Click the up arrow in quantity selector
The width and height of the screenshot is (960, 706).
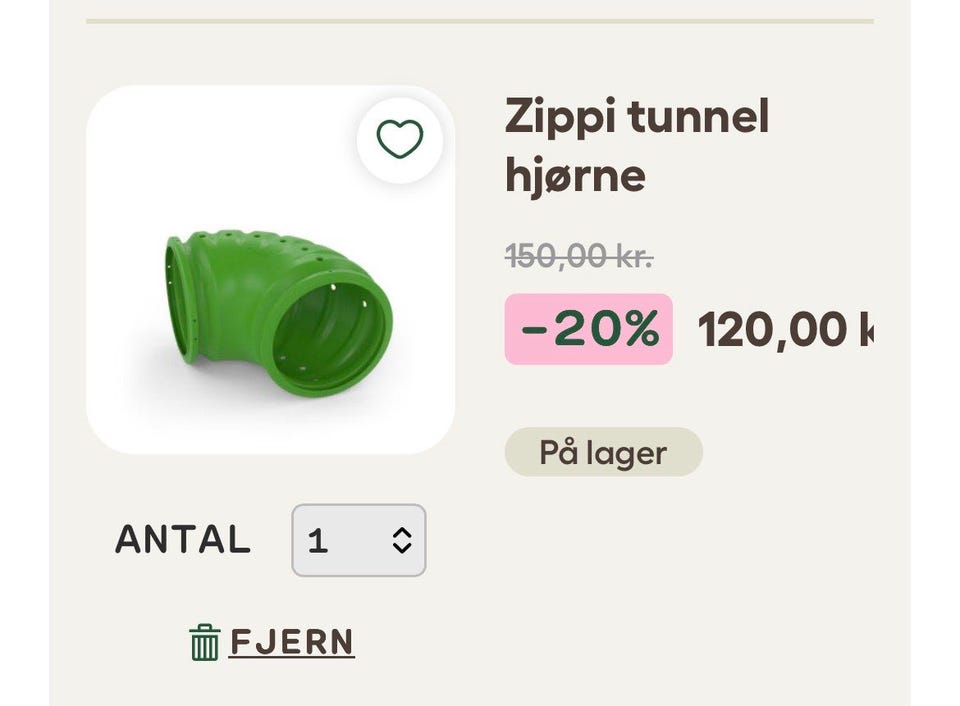pos(402,532)
